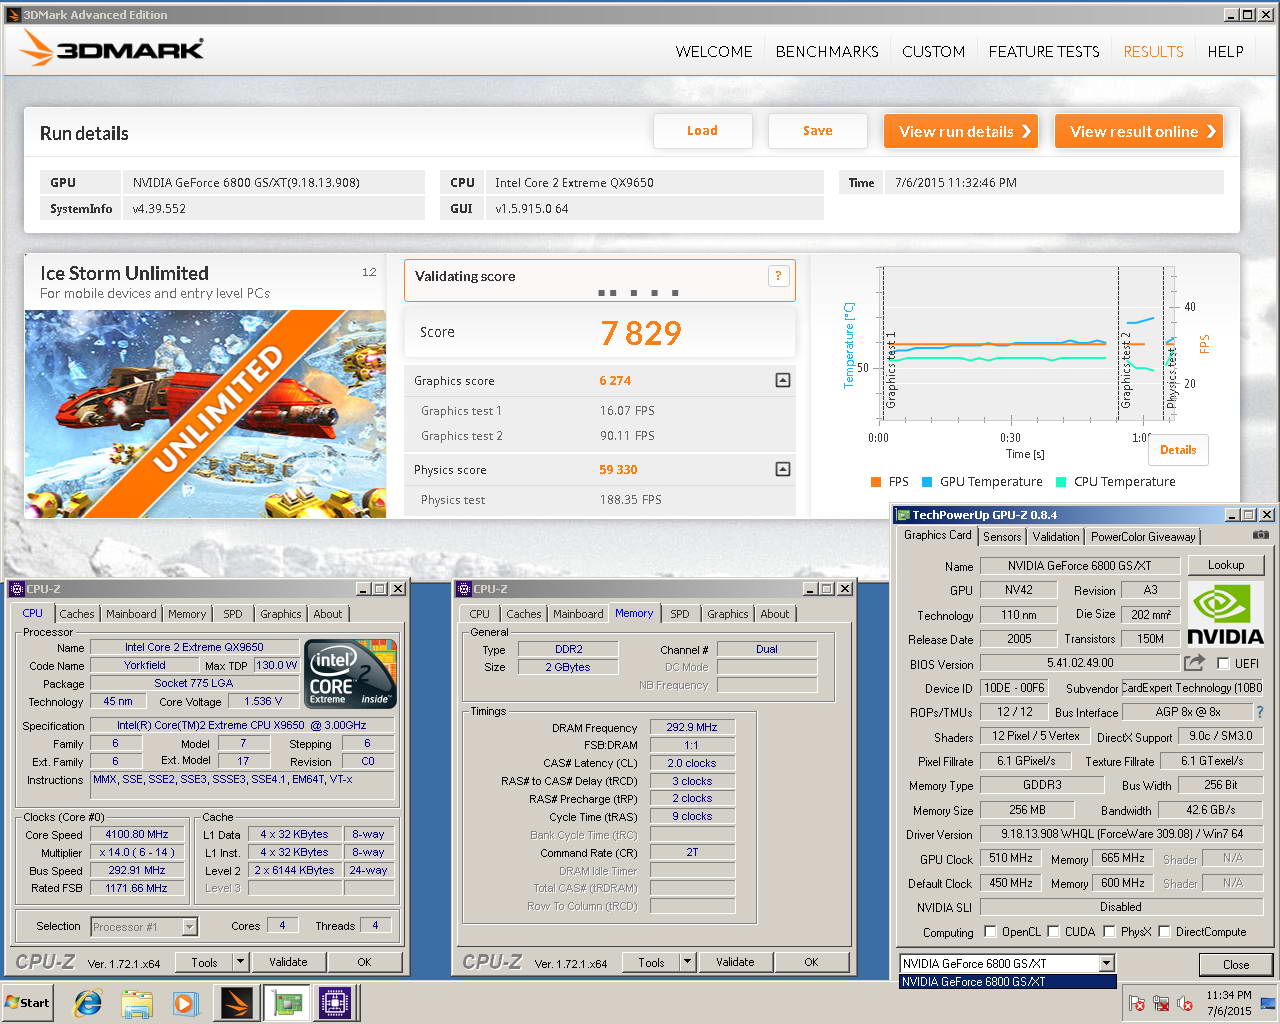
Task: Collapse the Physics score section
Action: pyautogui.click(x=783, y=469)
